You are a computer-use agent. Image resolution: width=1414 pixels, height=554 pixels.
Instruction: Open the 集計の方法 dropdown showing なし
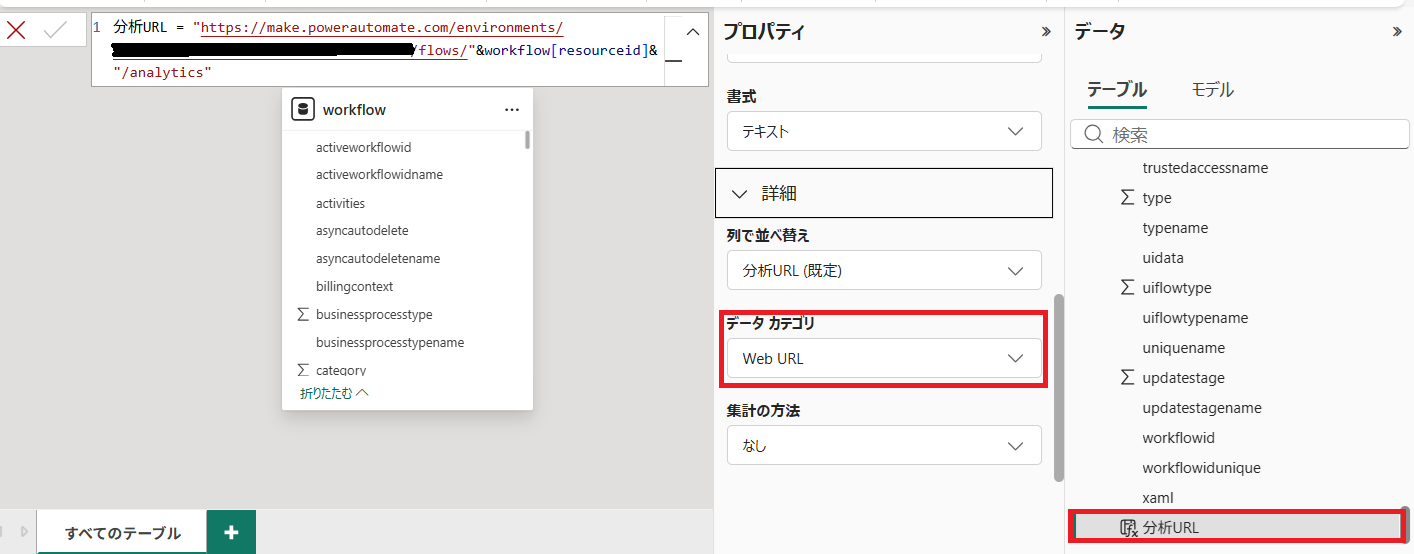pos(884,445)
